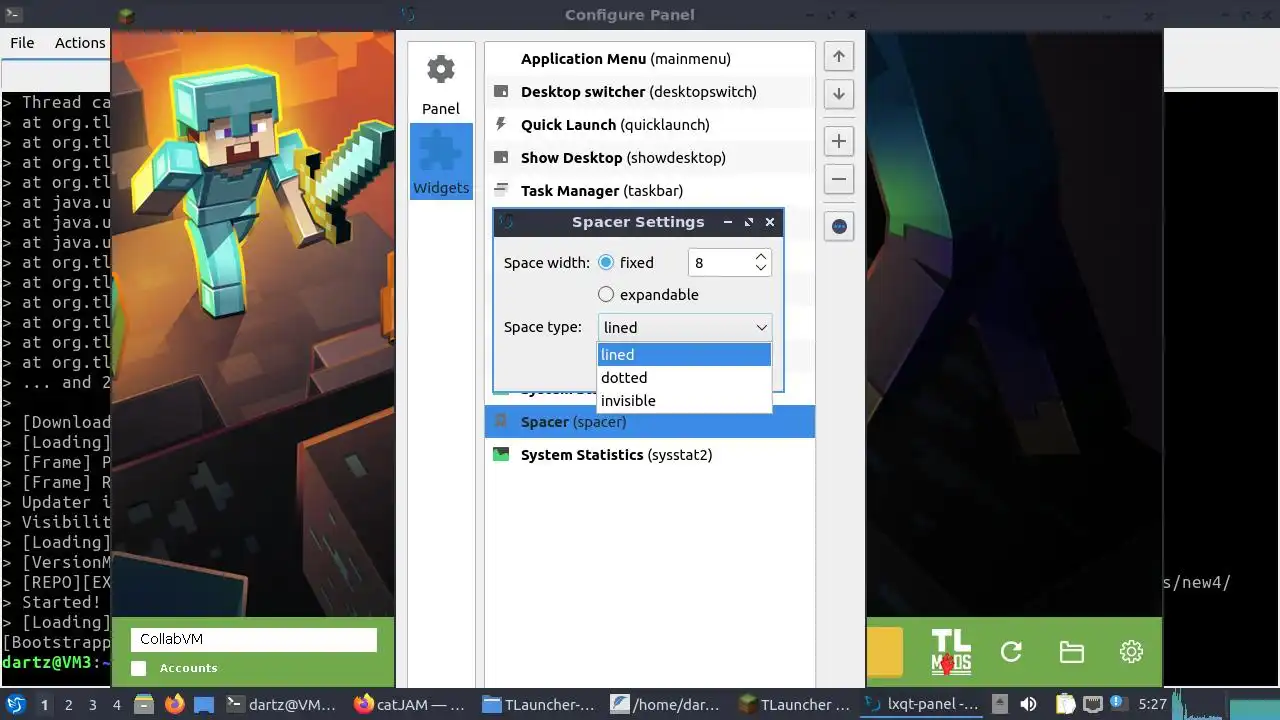Screen dimensions: 1280x720
Task: Click the CollabVM username field in TLauncher
Action: [x=253, y=640]
